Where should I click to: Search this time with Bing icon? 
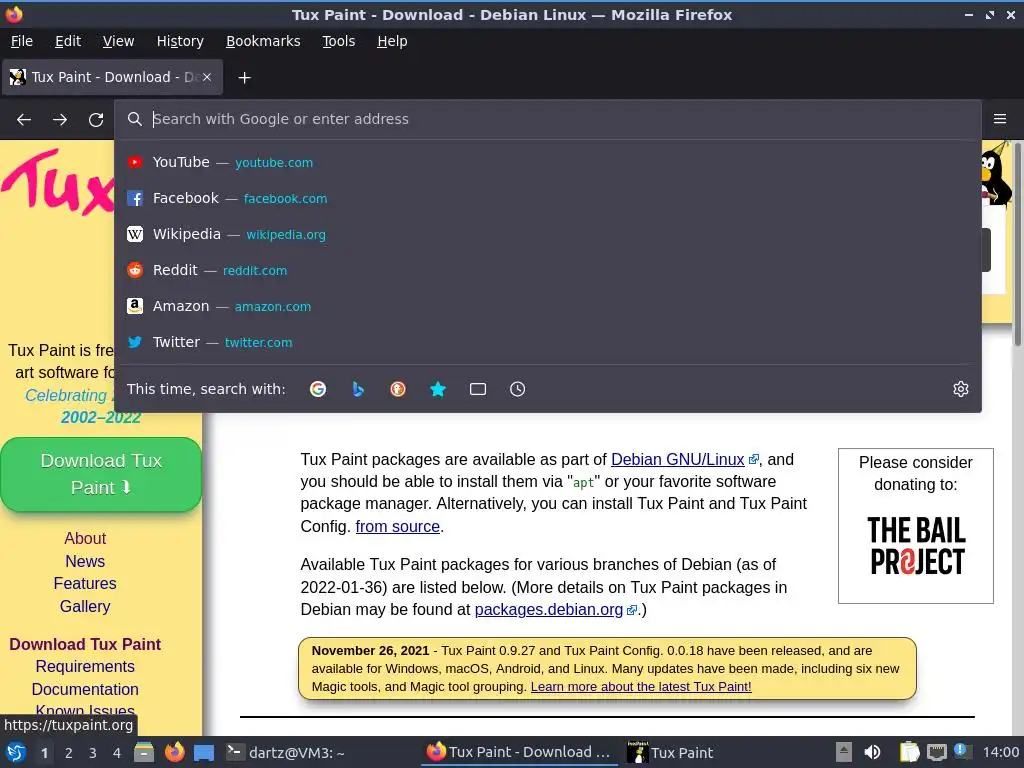[358, 389]
